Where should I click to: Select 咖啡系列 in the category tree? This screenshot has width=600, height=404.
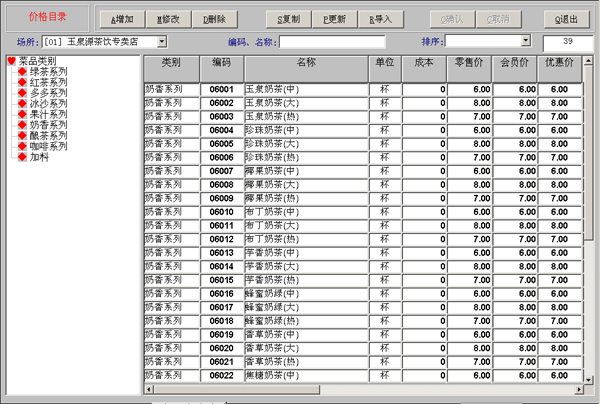48,146
